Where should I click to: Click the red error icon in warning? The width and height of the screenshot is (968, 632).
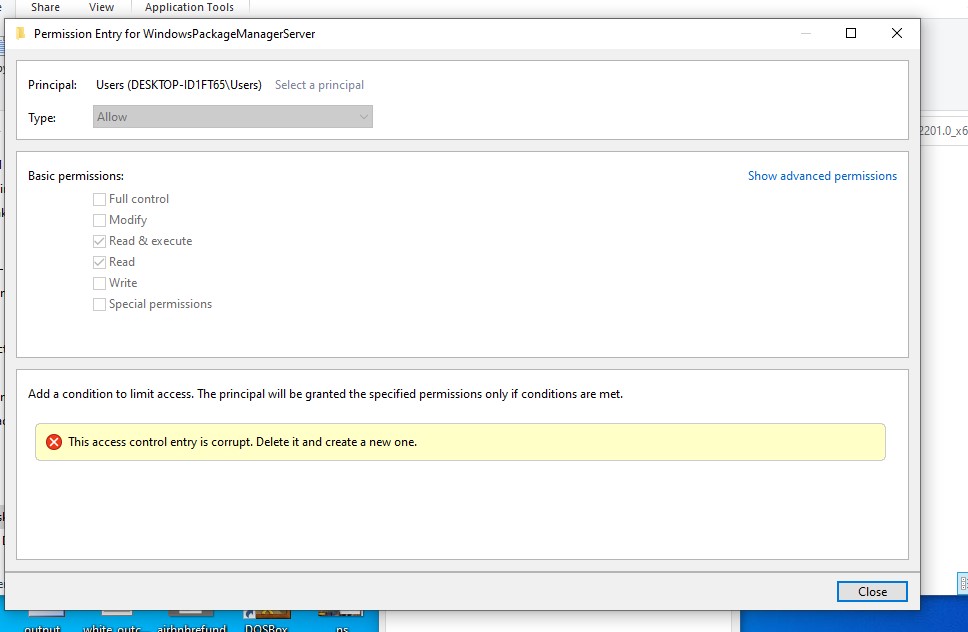[x=54, y=442]
